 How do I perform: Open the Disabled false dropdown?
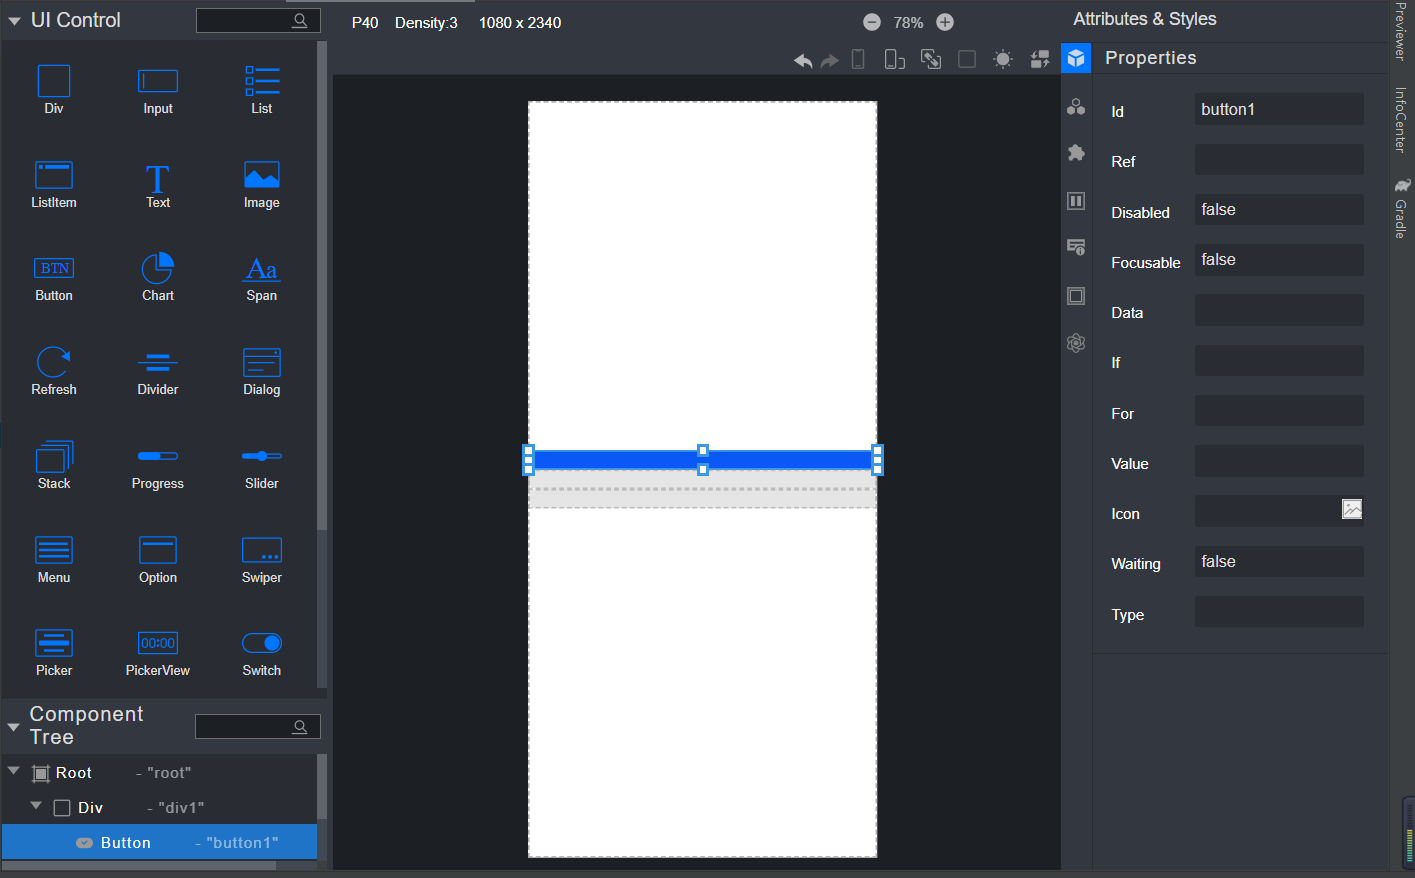pos(1279,209)
